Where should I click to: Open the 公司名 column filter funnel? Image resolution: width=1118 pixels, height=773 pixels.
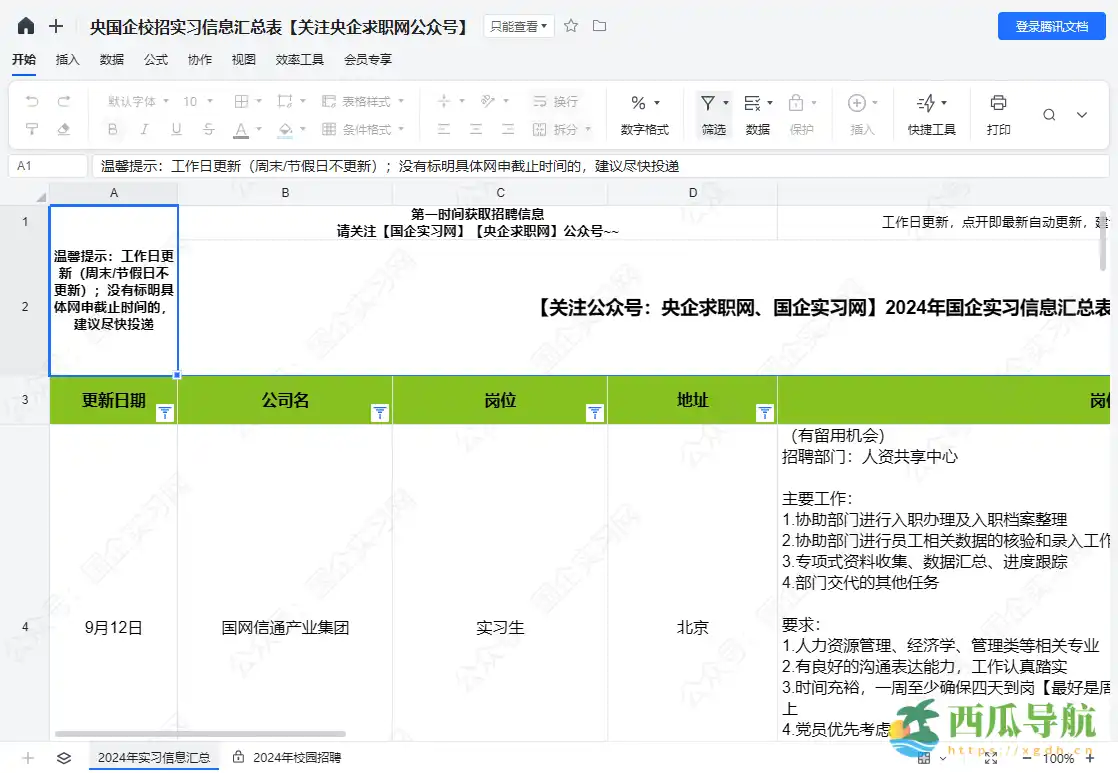tap(379, 412)
